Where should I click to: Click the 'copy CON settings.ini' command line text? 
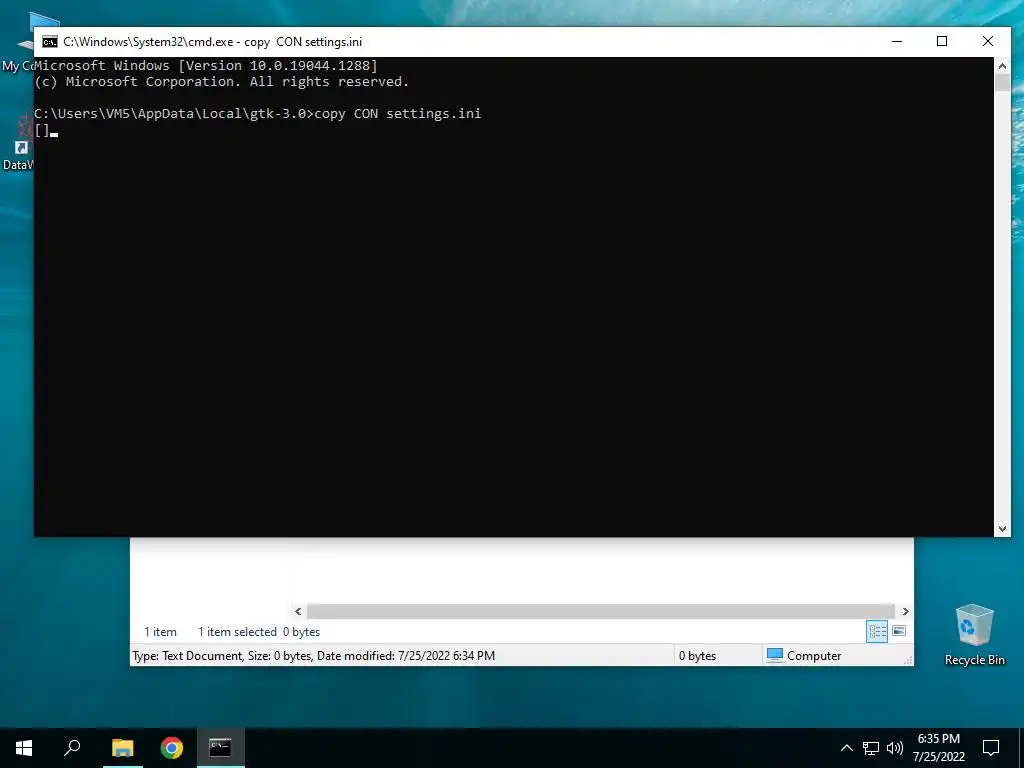click(x=398, y=114)
